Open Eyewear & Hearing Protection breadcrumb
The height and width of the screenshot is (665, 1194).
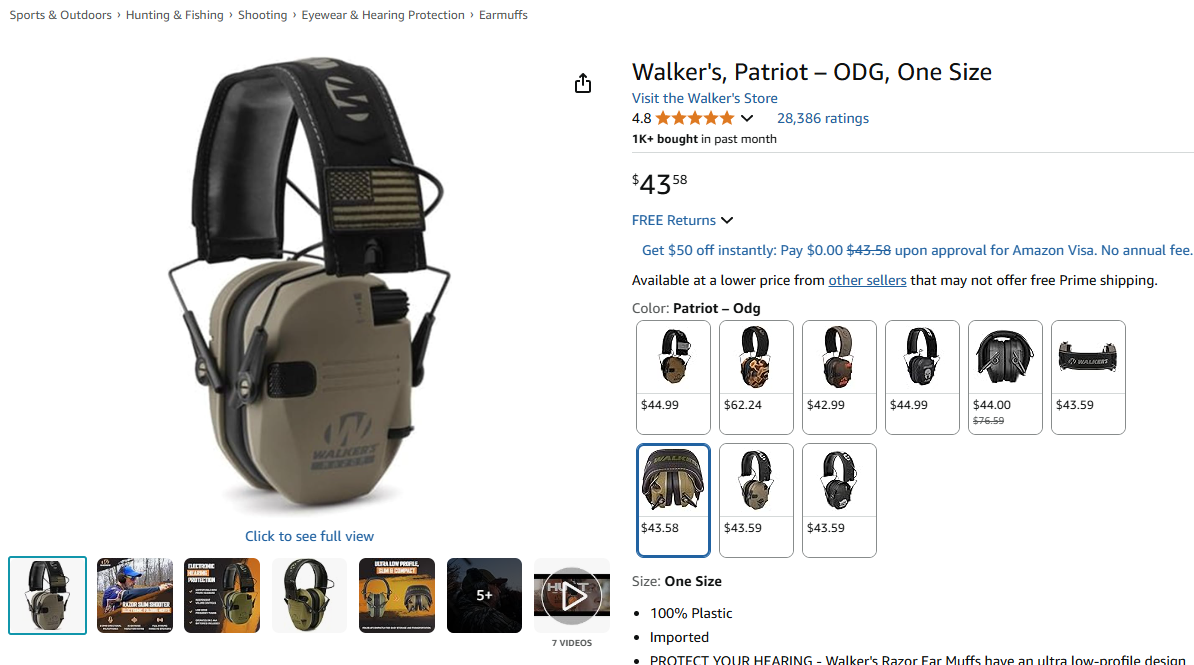pyautogui.click(x=382, y=15)
